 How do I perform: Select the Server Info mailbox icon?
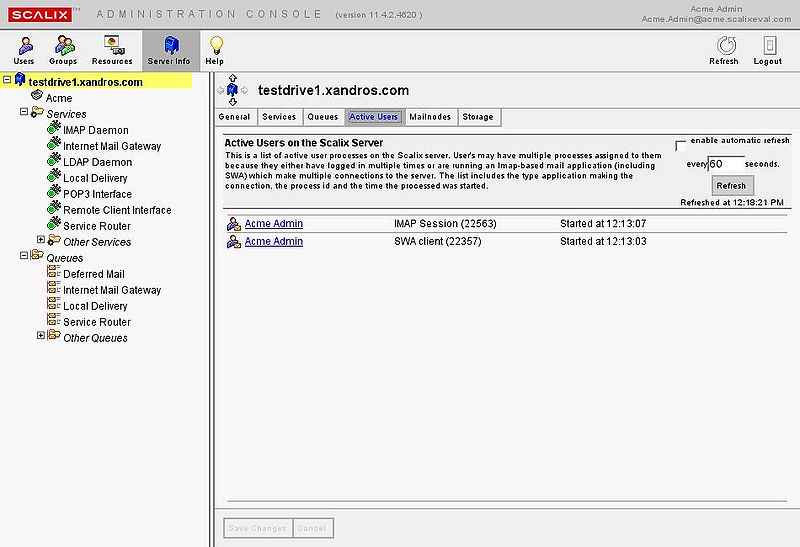169,46
